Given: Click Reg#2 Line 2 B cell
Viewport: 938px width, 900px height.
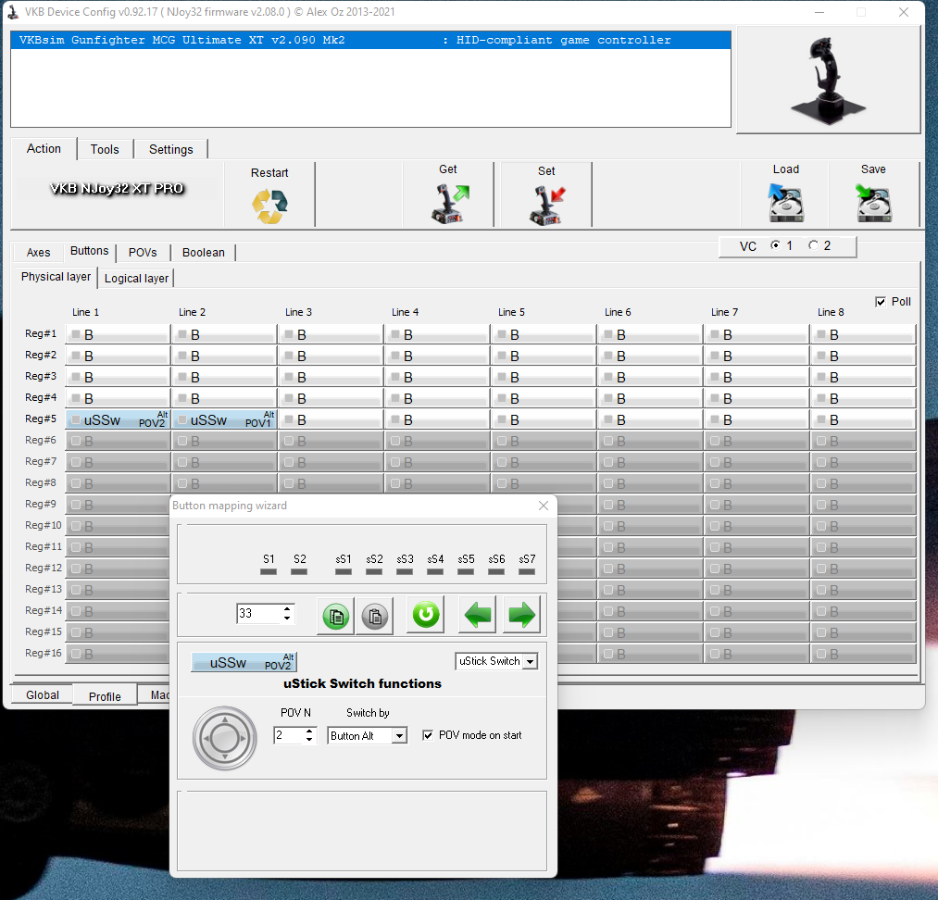Looking at the screenshot, I should 224,355.
